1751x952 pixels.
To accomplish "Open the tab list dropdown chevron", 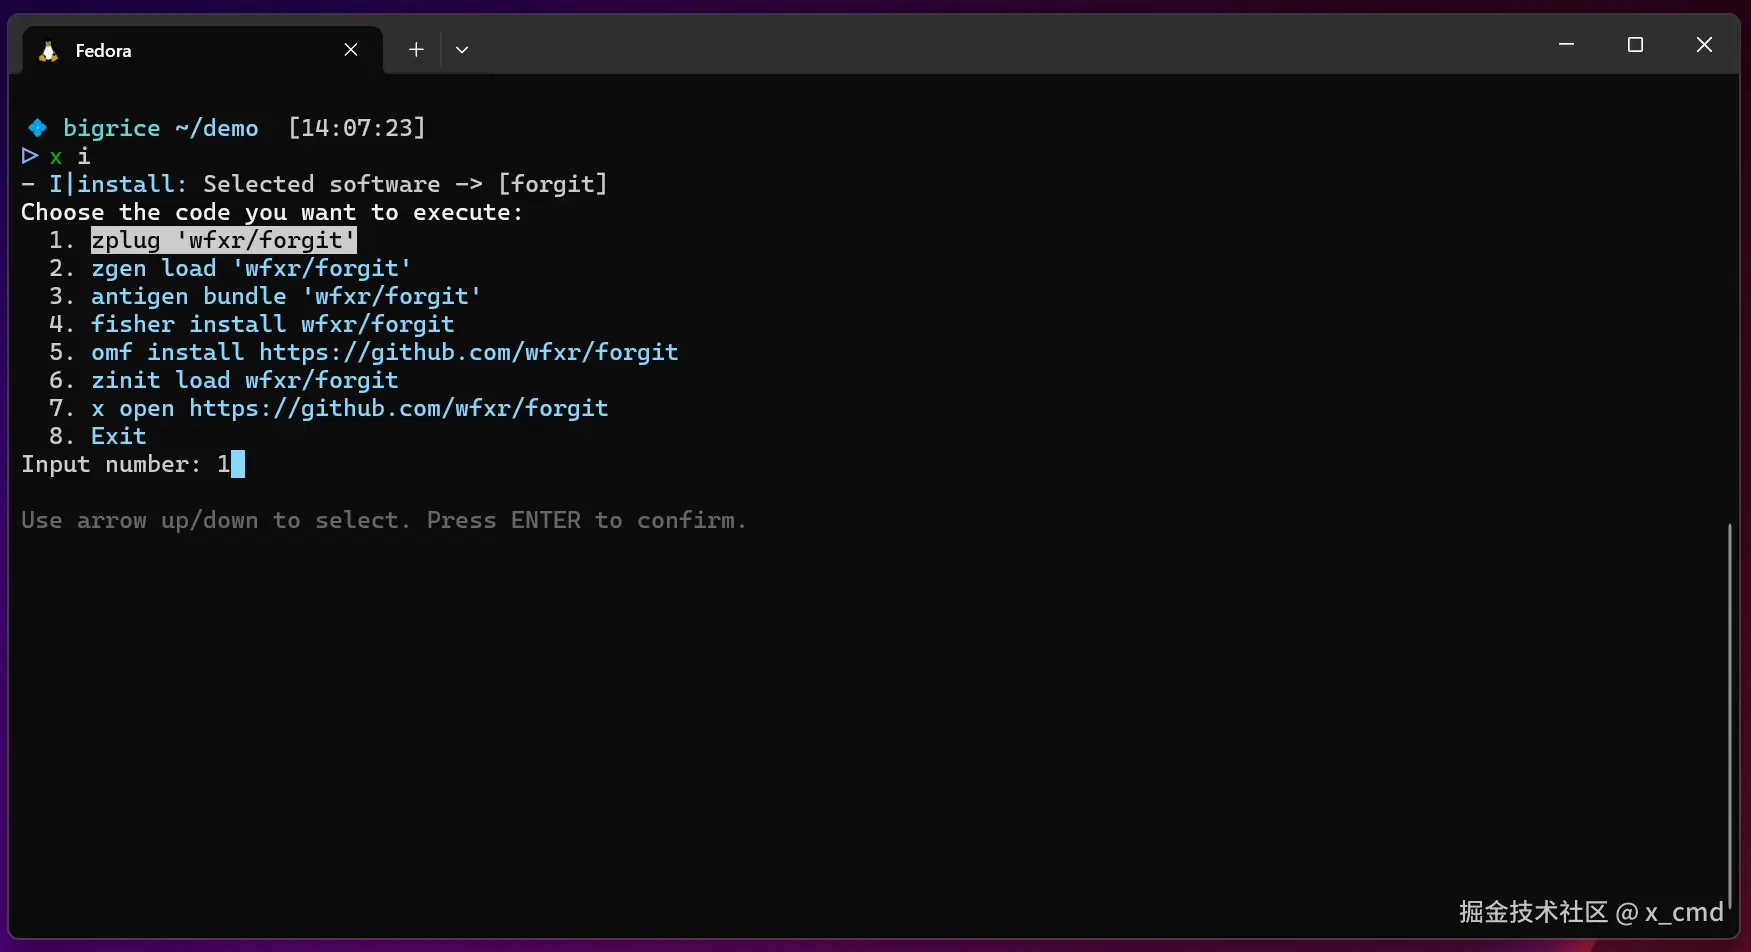I will [461, 49].
